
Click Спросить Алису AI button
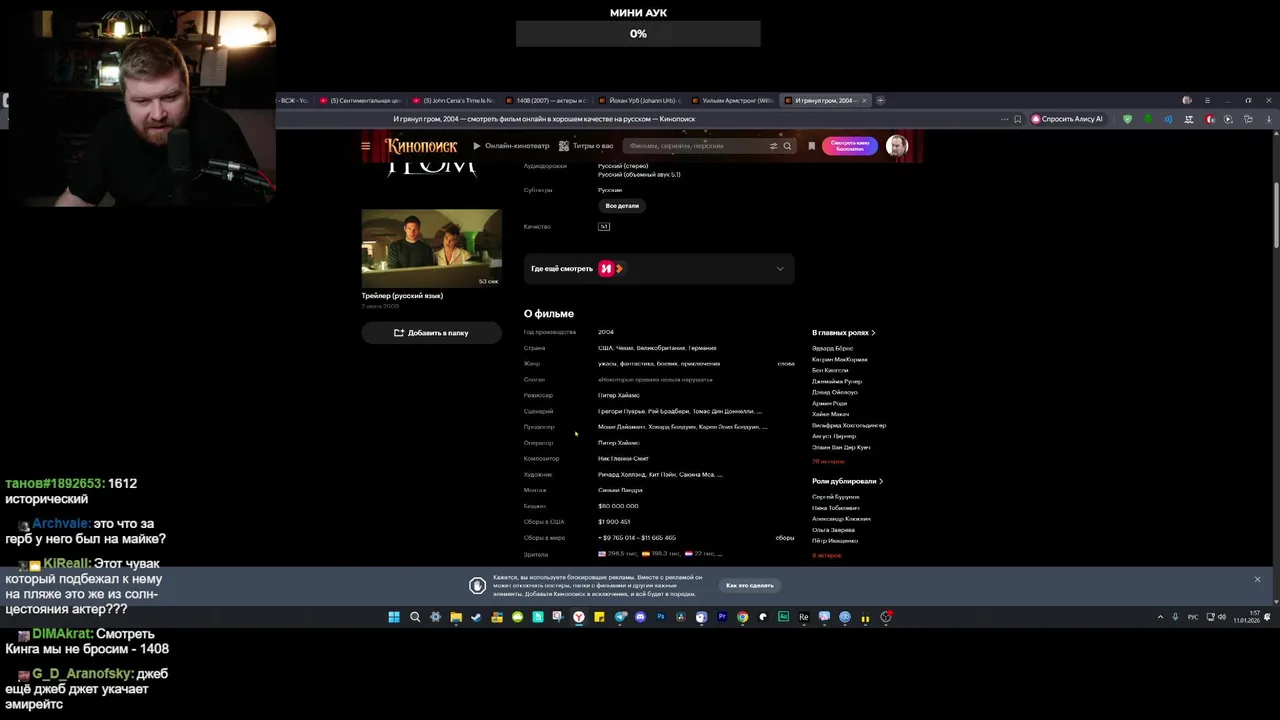pos(1067,119)
